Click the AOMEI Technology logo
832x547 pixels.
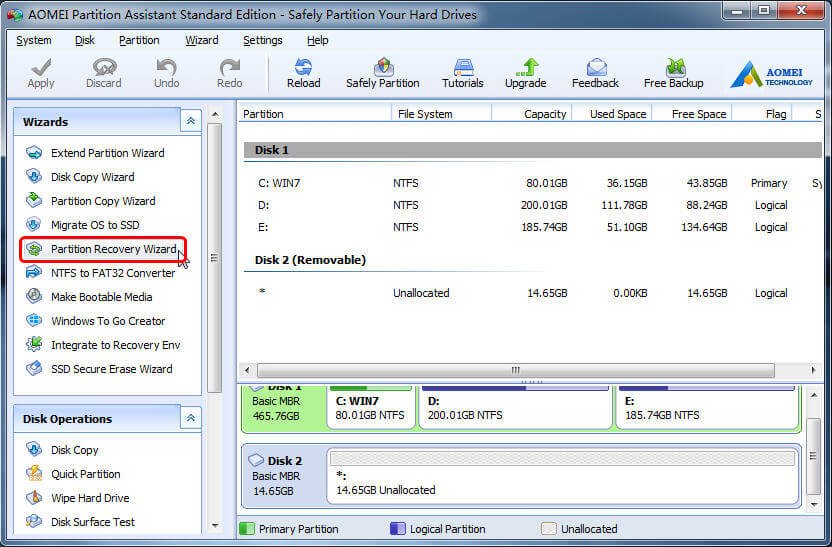(772, 74)
